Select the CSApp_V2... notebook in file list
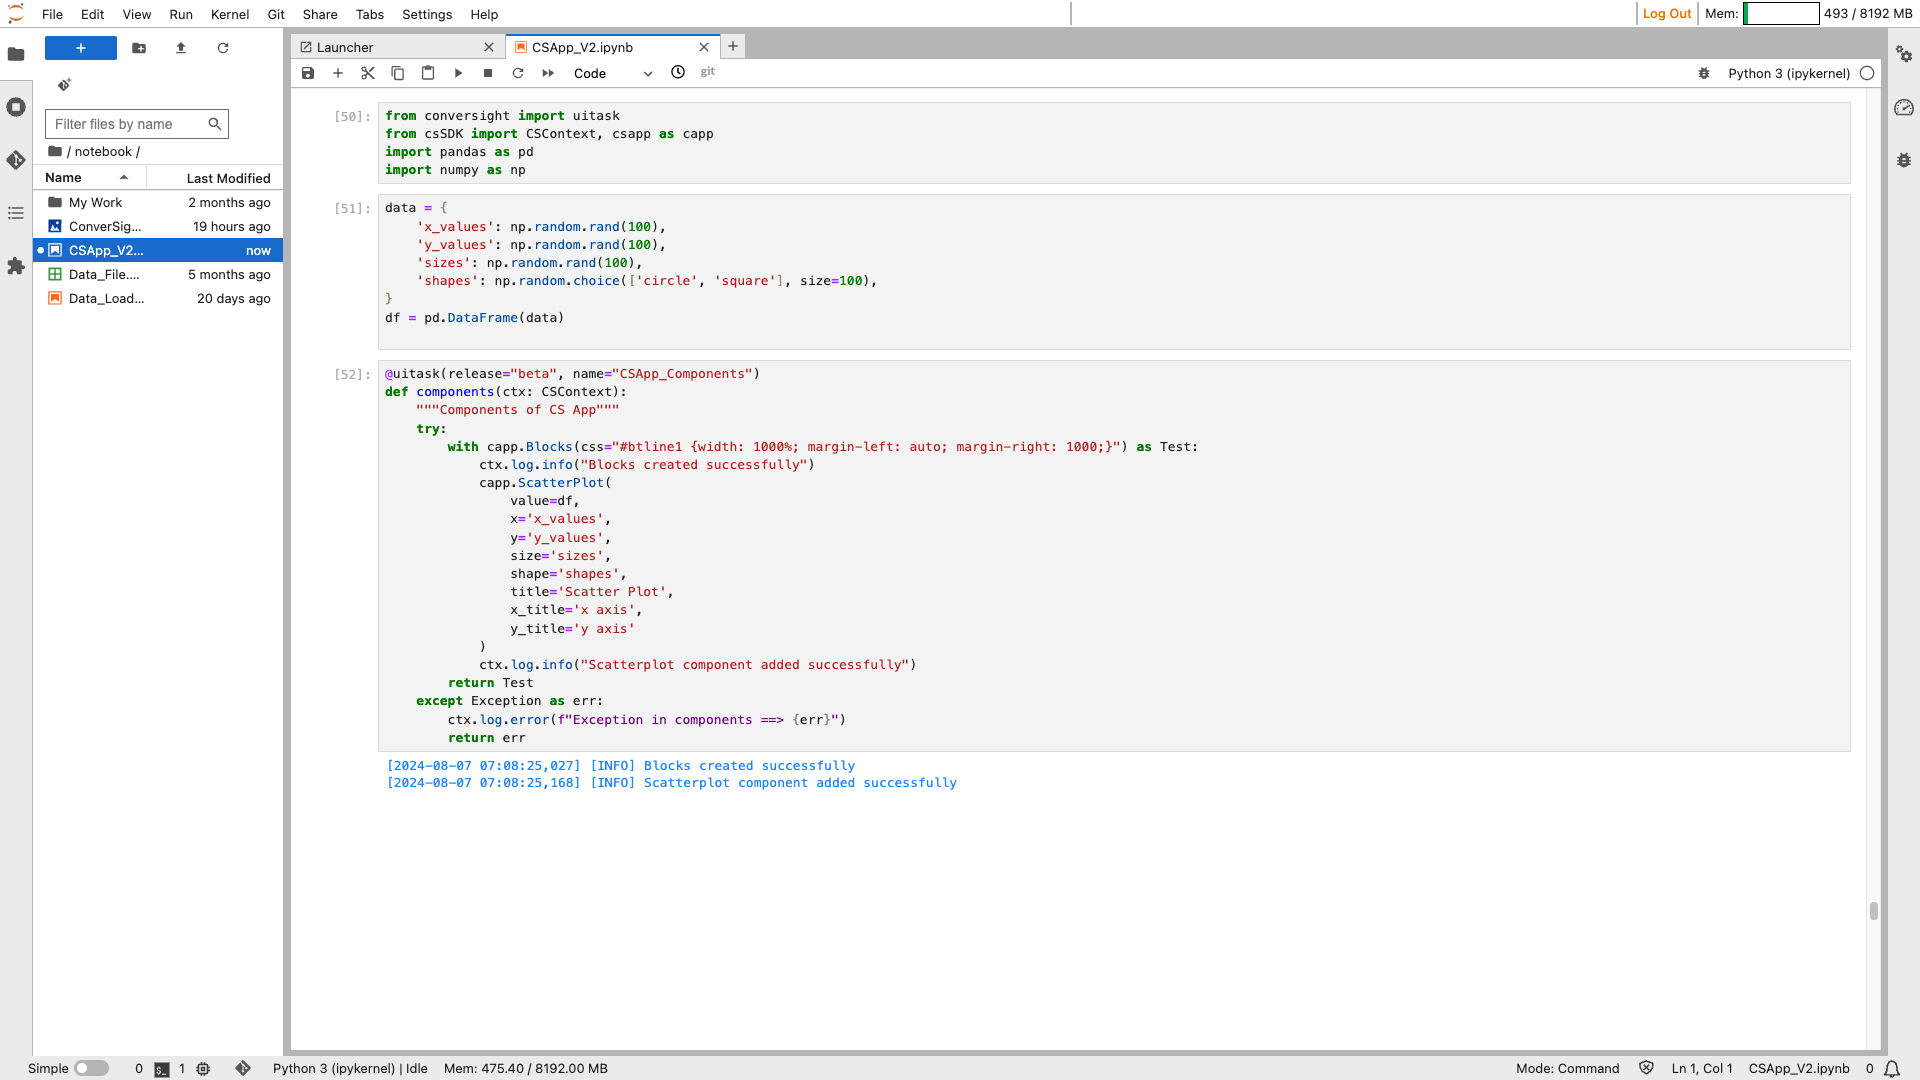The image size is (1920, 1080). coord(158,250)
